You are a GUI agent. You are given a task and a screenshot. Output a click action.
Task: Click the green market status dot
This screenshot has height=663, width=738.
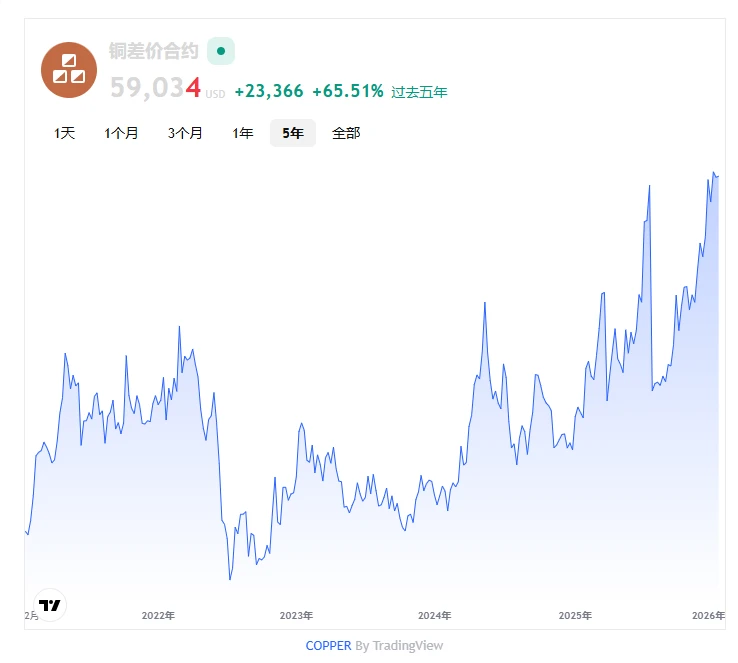pos(221,51)
